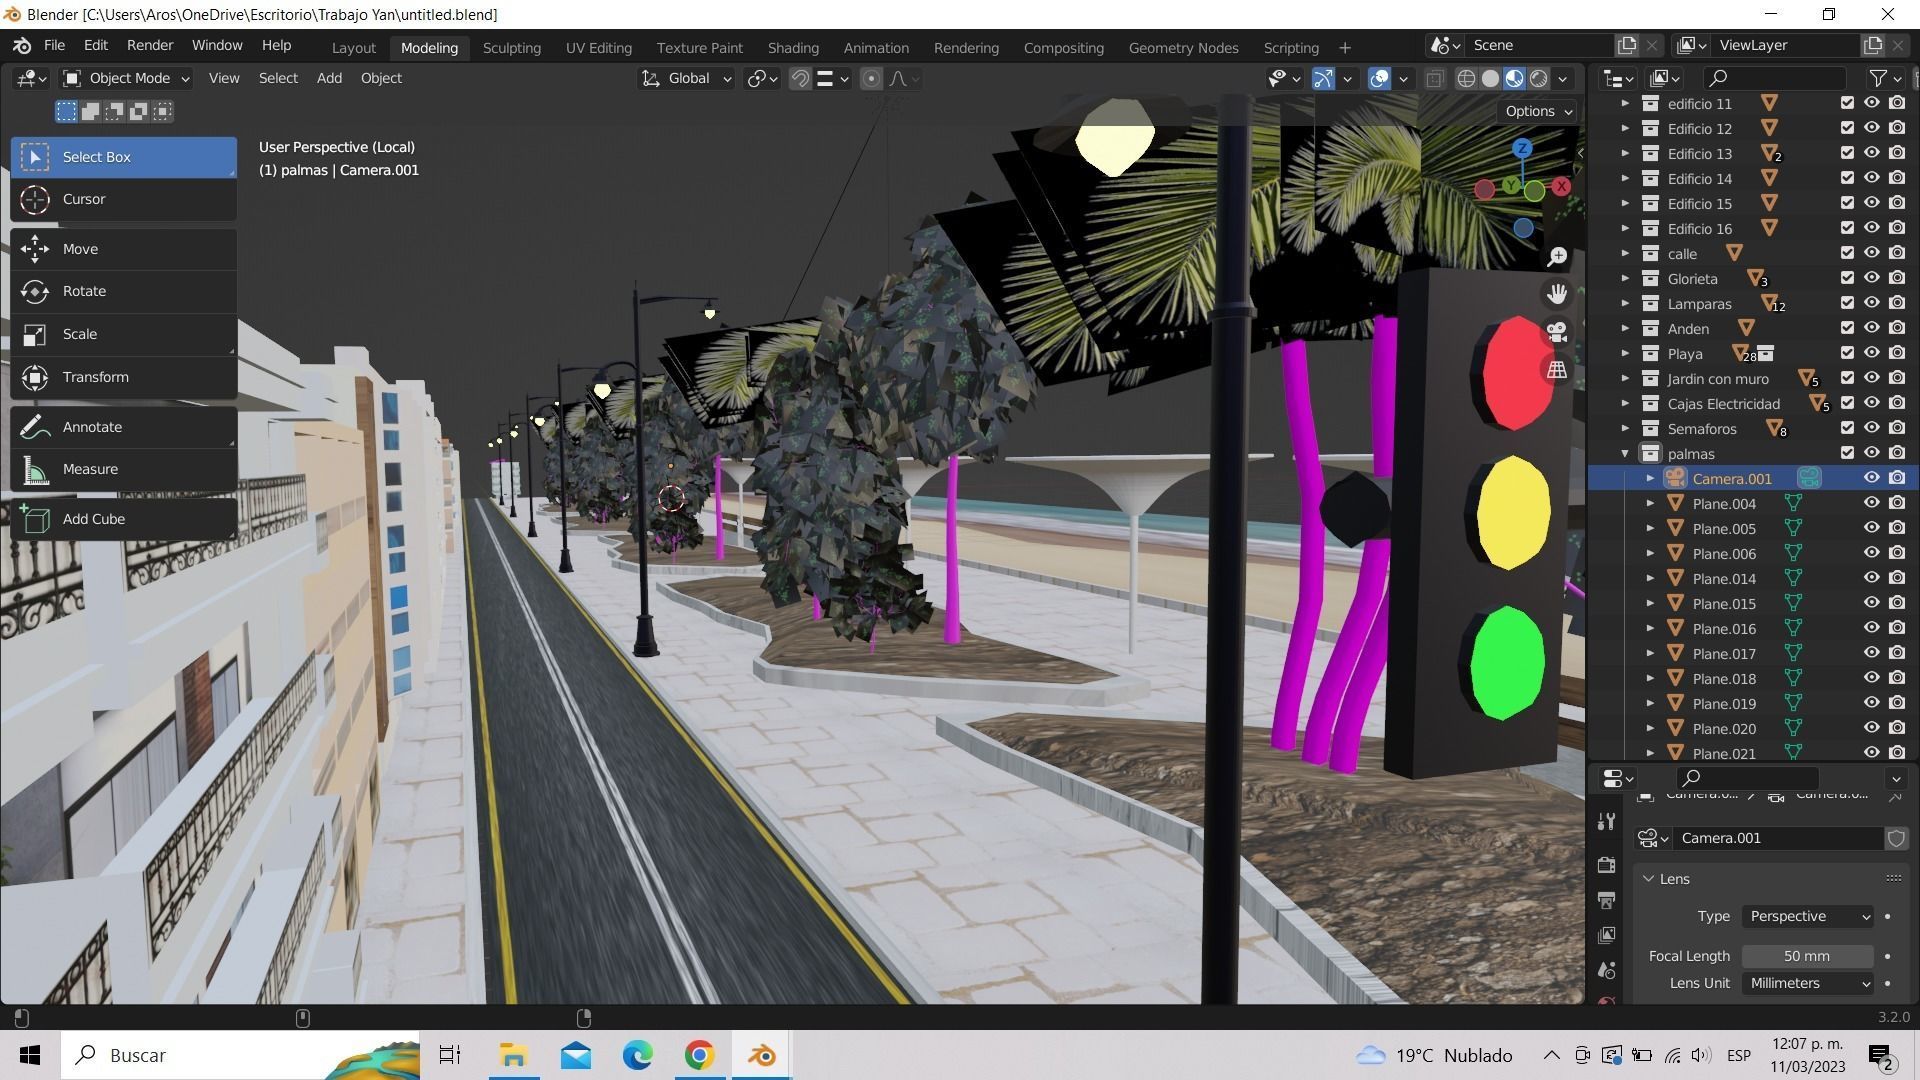Screen dimensions: 1920x1080
Task: Select the Rotate tool
Action: pyautogui.click(x=123, y=291)
